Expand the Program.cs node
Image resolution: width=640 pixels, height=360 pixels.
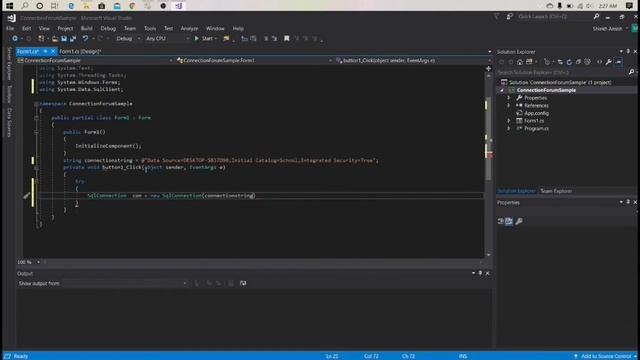pos(509,129)
